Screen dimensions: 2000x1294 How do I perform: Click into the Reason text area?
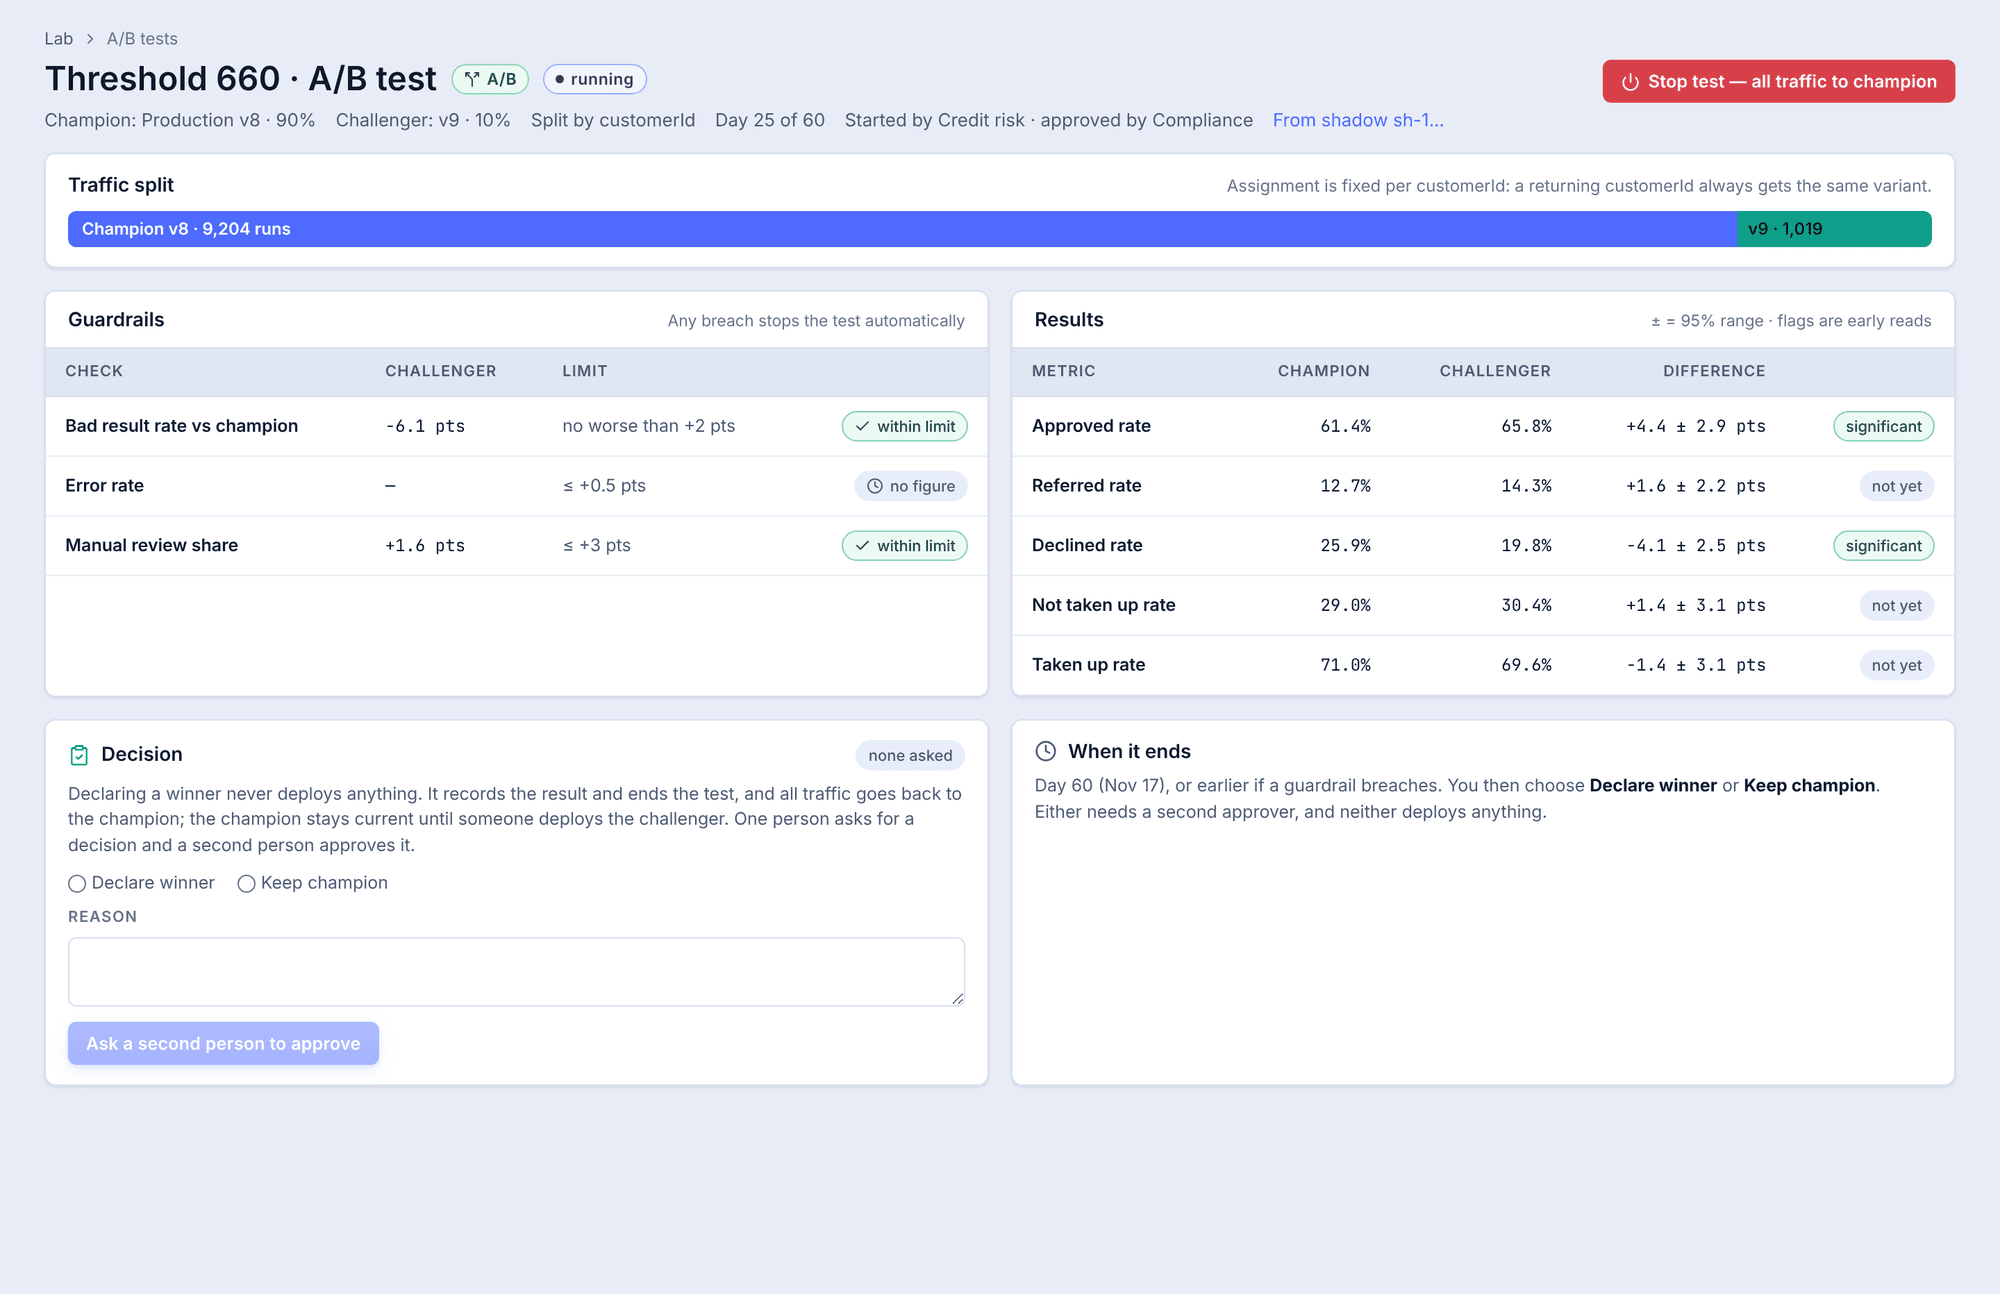click(516, 971)
